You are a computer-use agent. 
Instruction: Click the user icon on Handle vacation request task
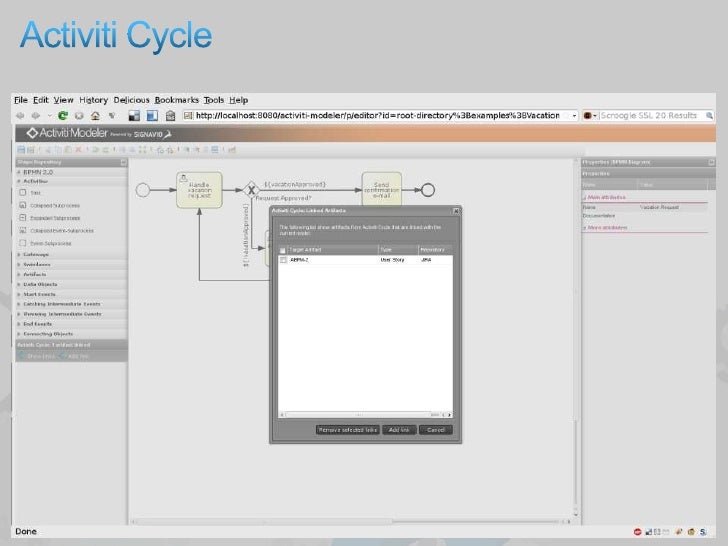183,178
